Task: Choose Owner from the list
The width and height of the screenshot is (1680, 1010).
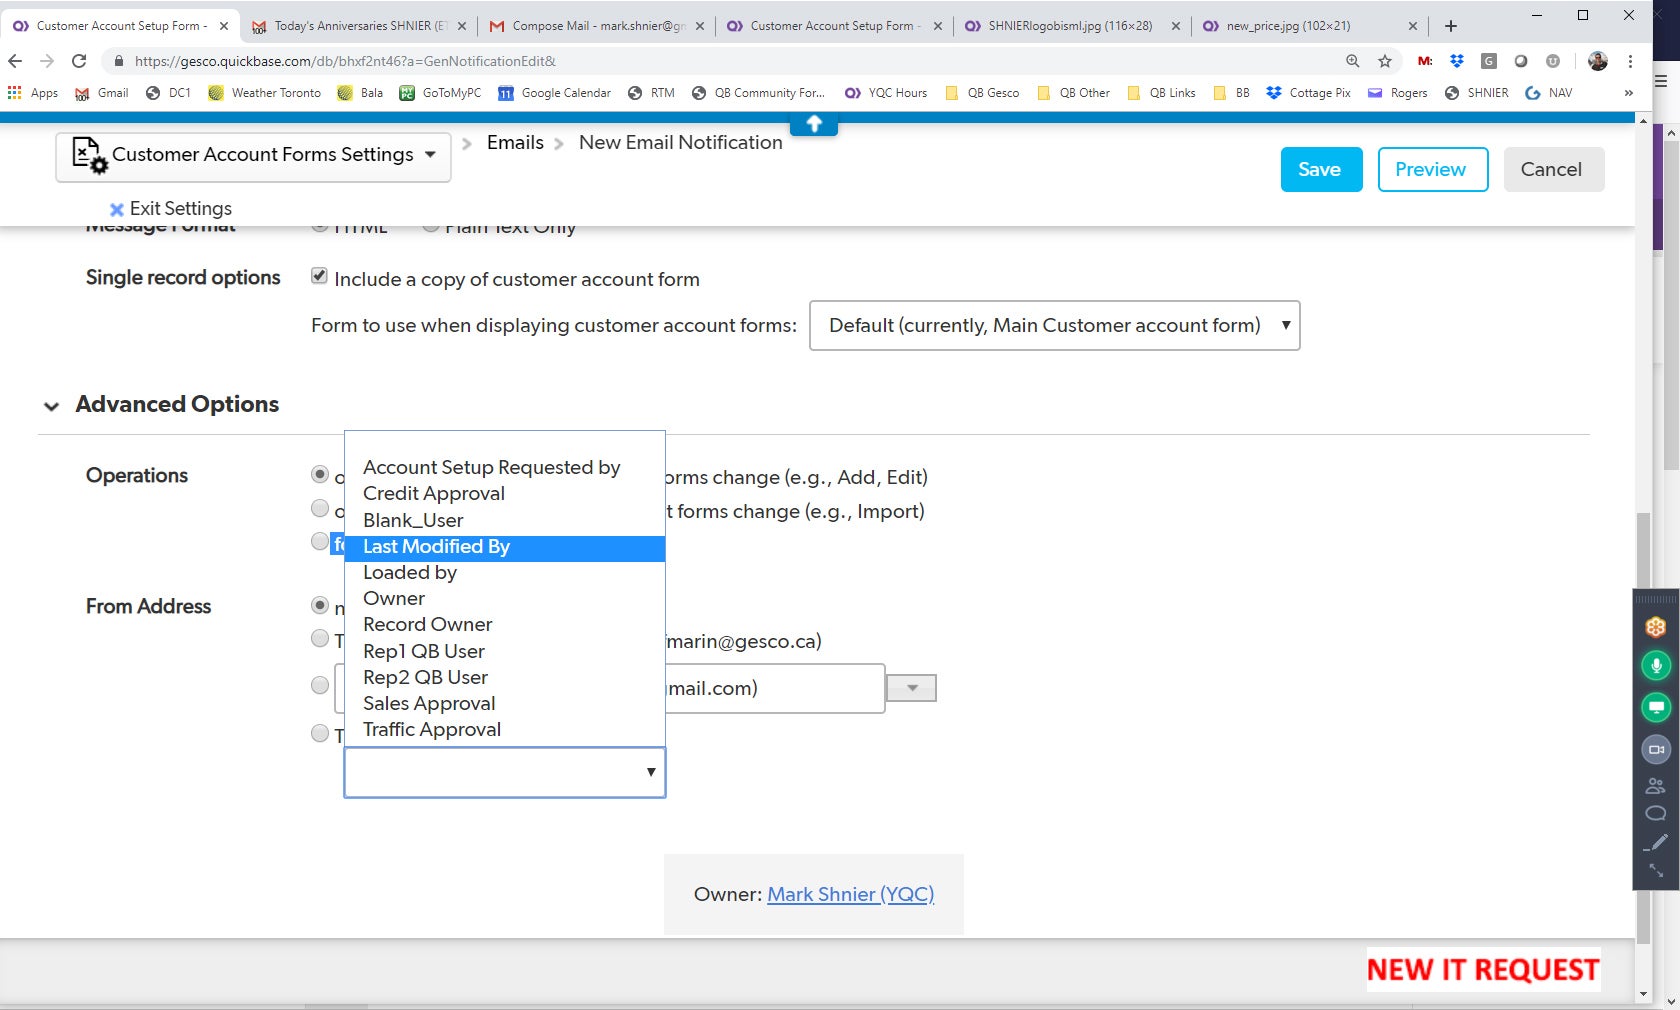Action: tap(505, 598)
